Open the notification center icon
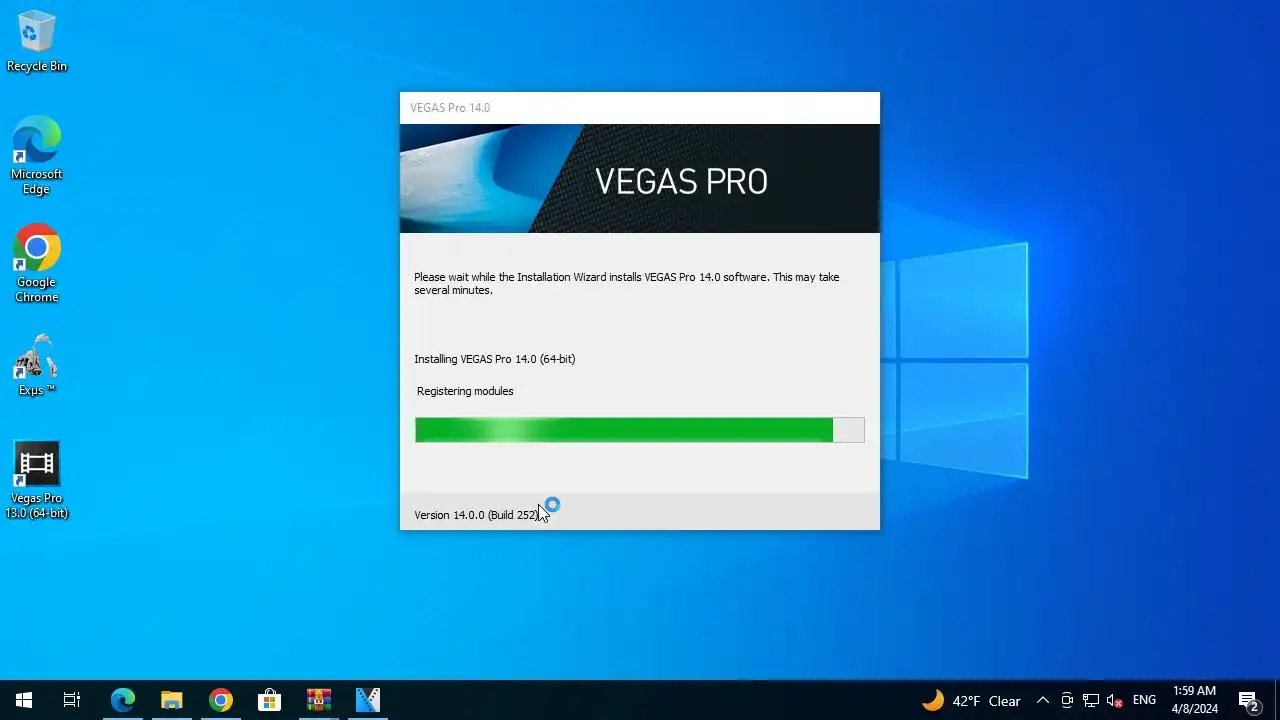The height and width of the screenshot is (720, 1280). tap(1248, 700)
